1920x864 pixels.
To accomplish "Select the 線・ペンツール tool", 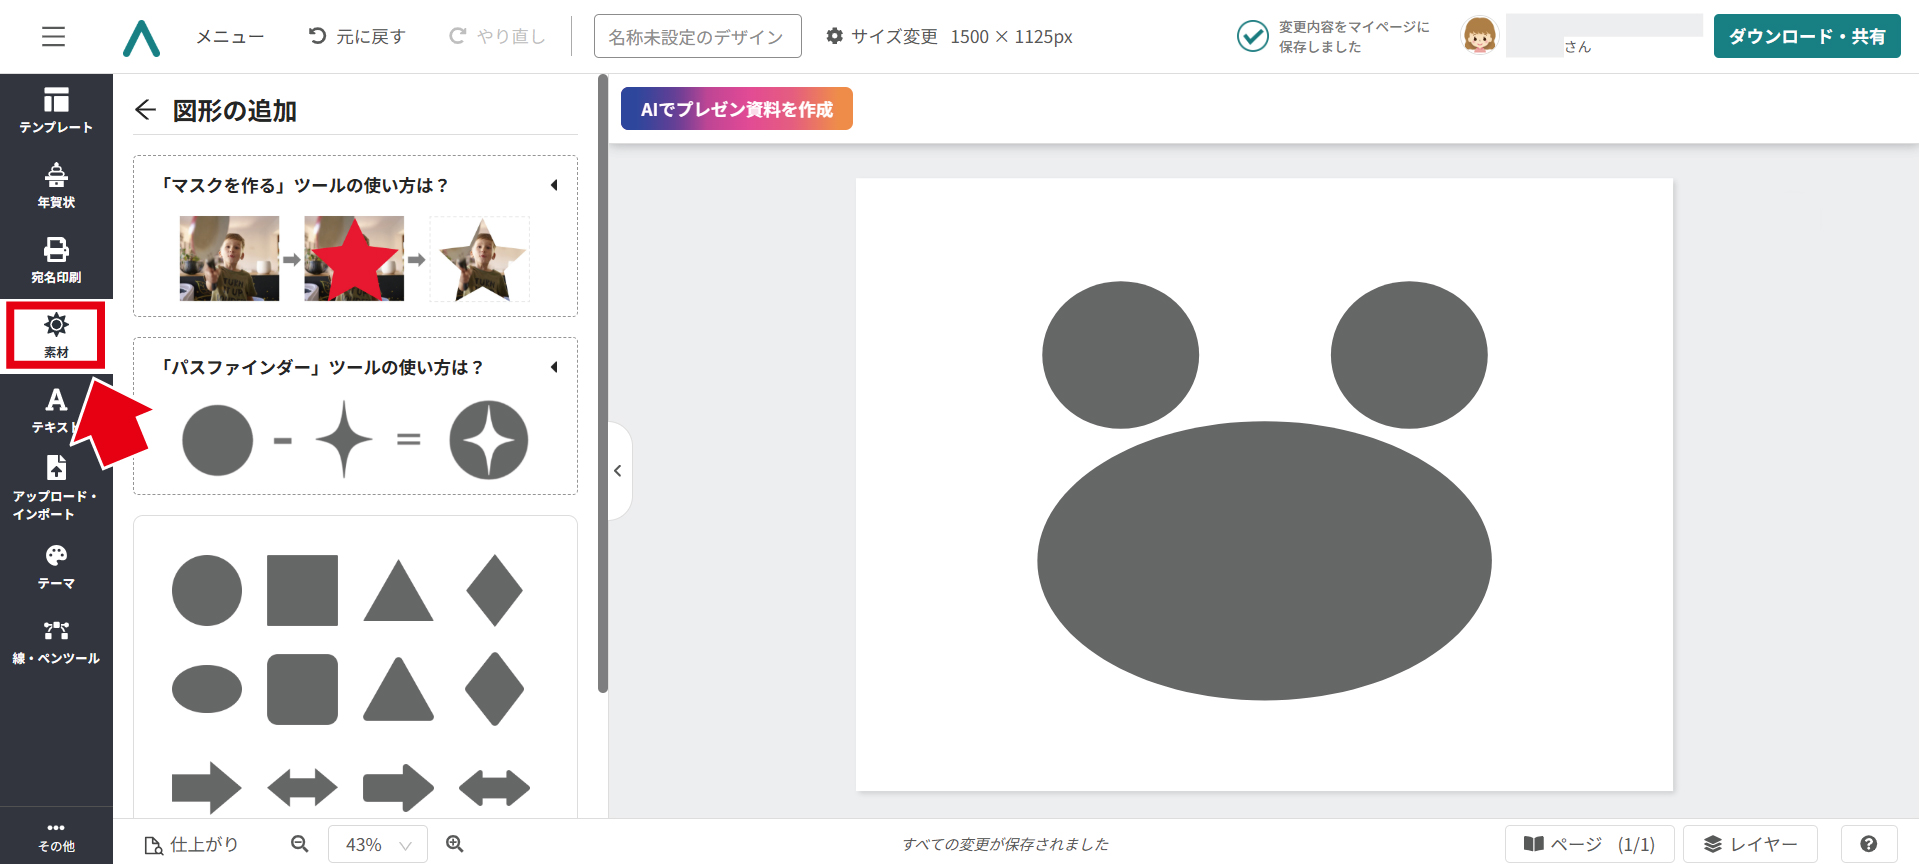I will click(x=56, y=642).
